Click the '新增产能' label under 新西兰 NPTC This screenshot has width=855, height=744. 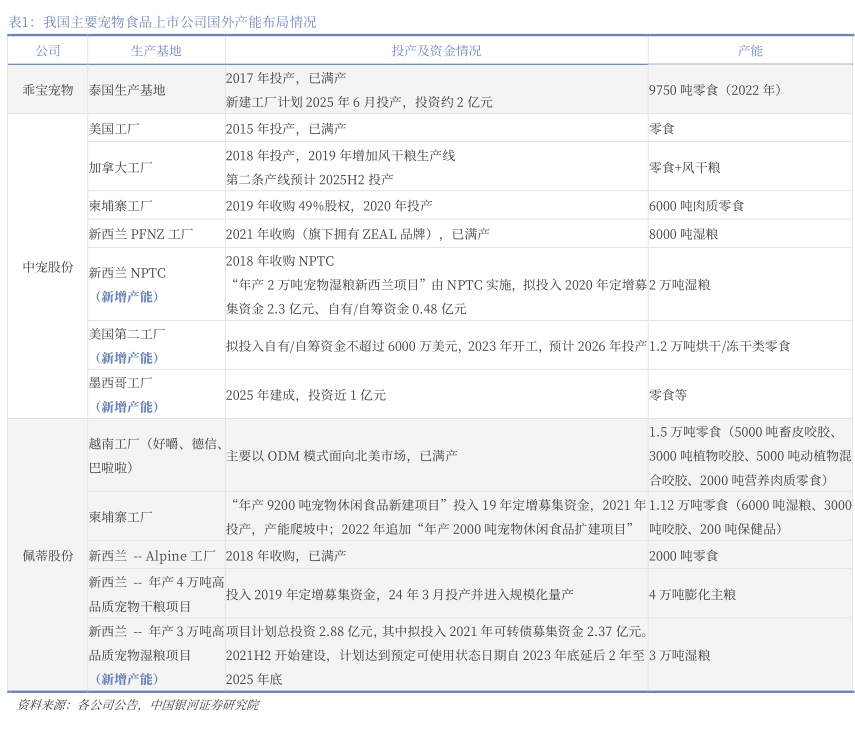[x=127, y=297]
